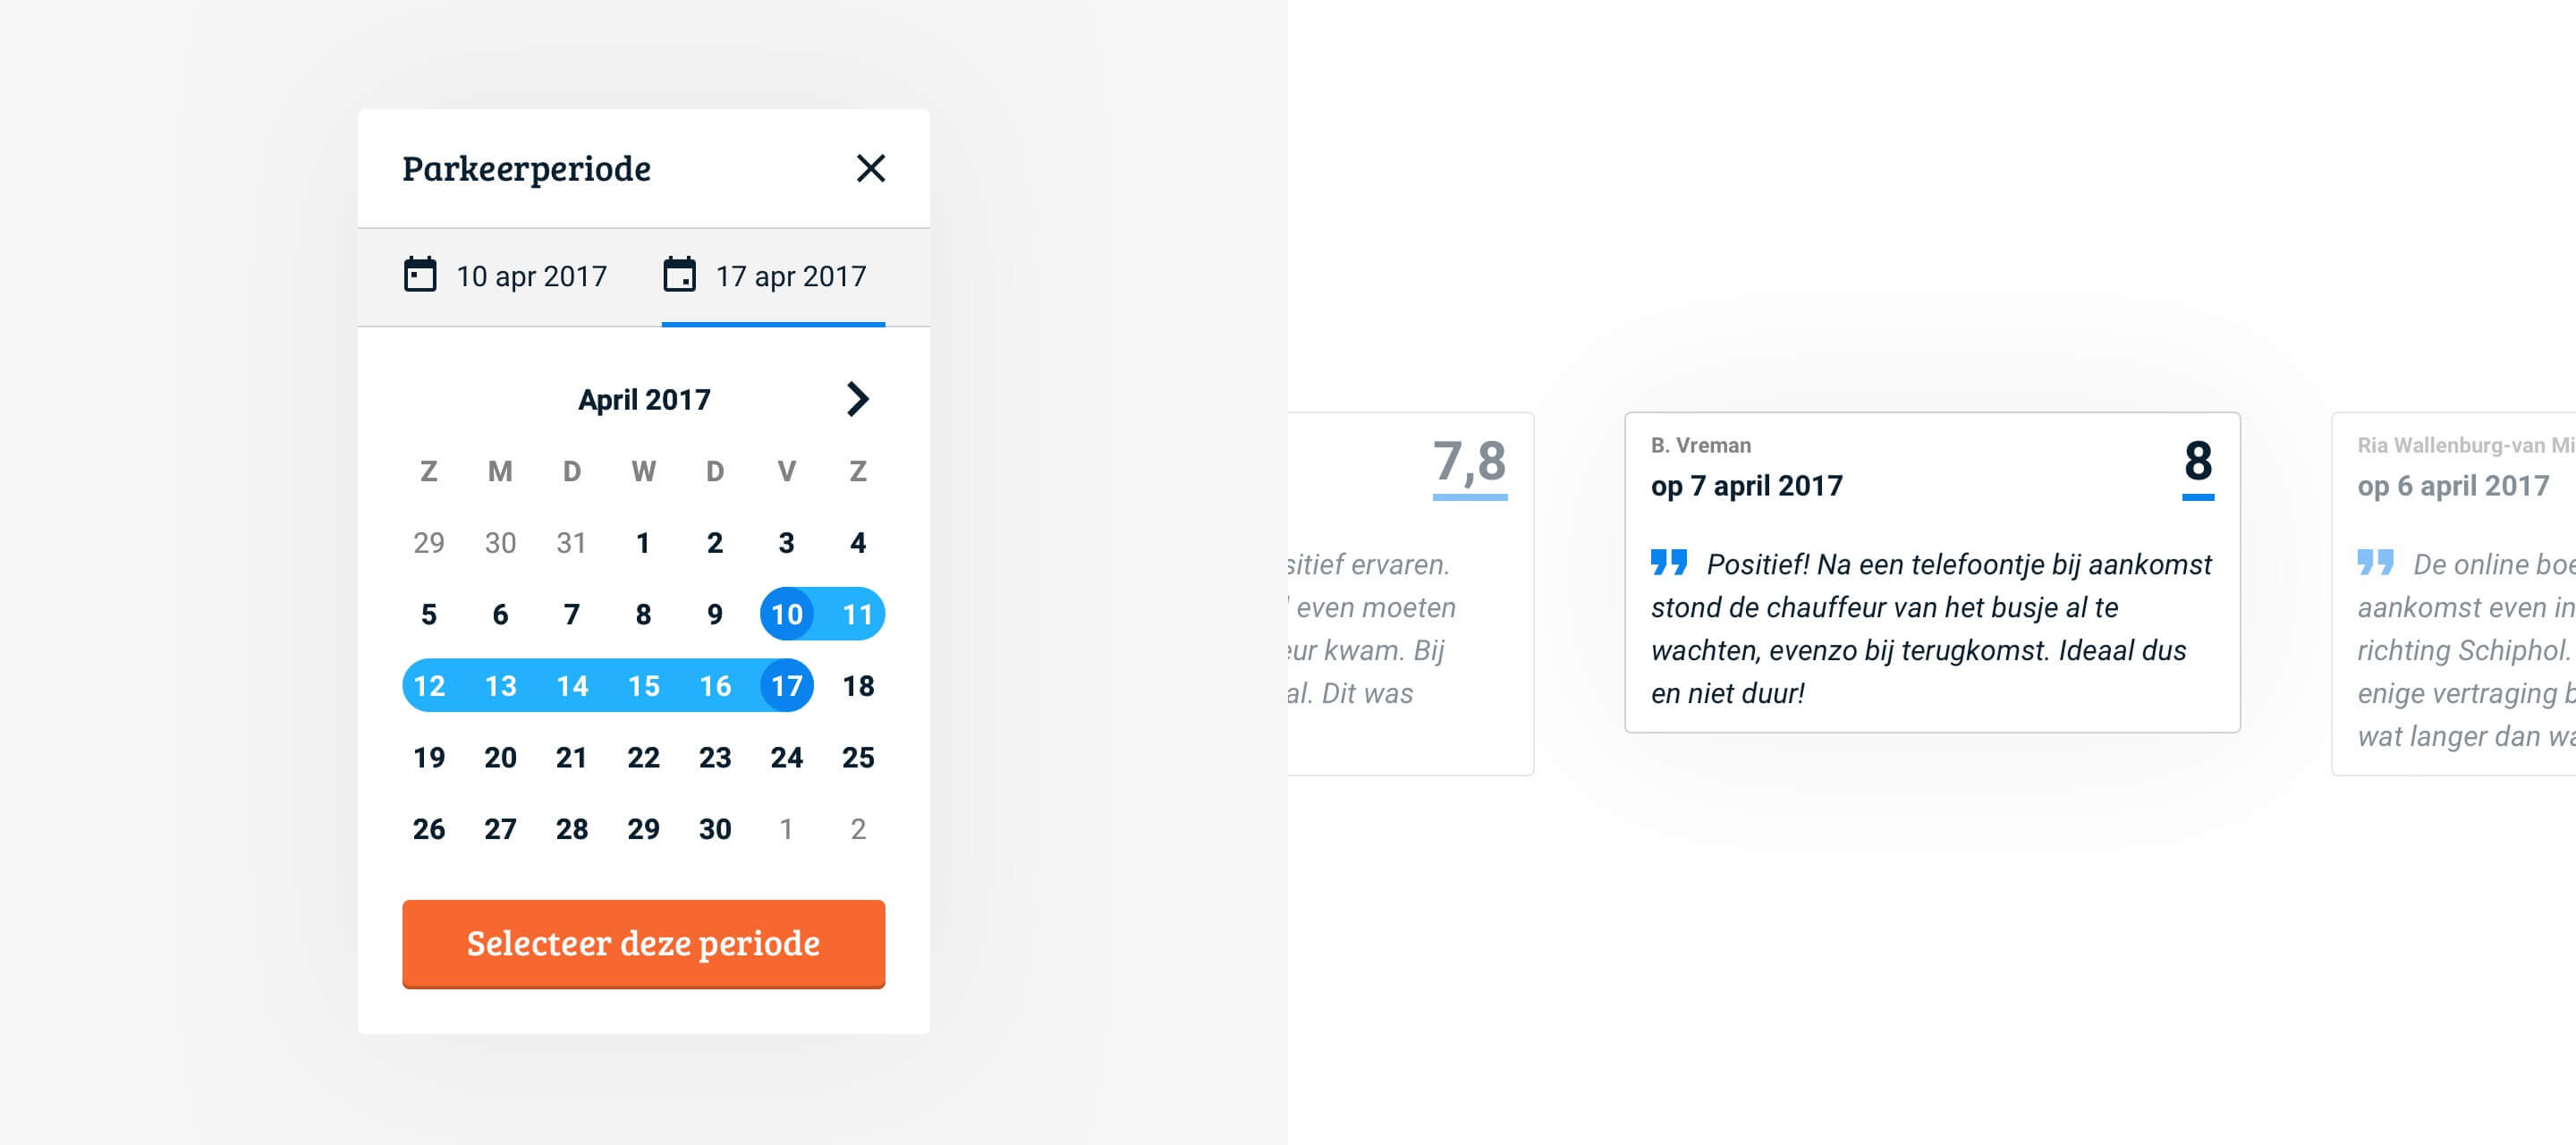The width and height of the screenshot is (2576, 1145).
Task: Show the 7,8 rated review card
Action: pos(1410,593)
